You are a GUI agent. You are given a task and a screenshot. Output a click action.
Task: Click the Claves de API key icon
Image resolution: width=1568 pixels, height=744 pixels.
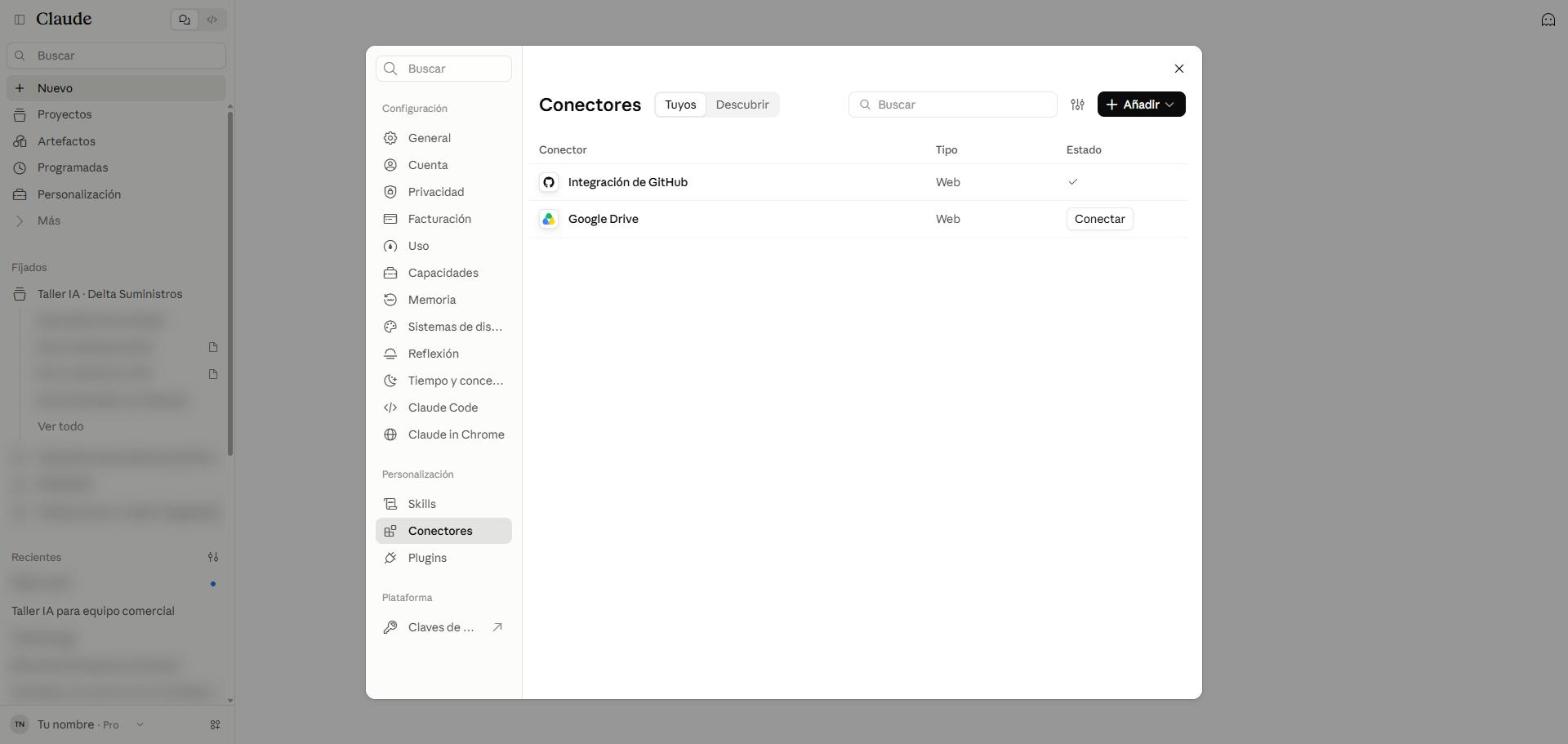390,627
